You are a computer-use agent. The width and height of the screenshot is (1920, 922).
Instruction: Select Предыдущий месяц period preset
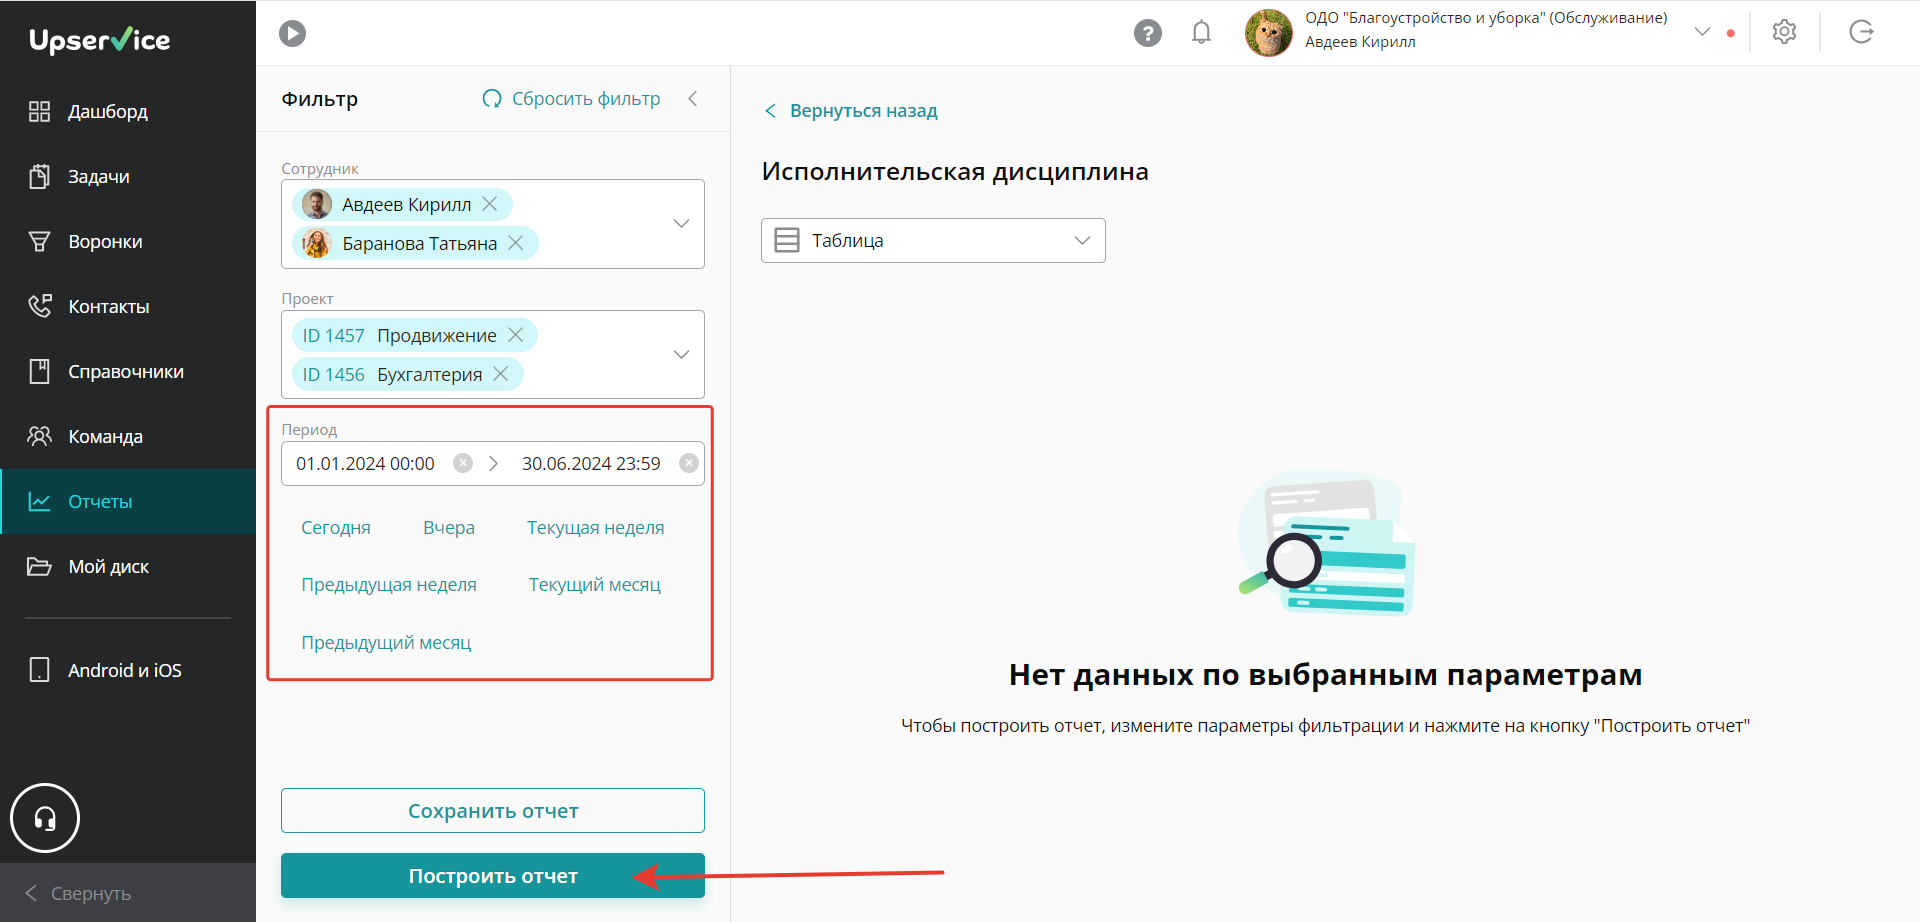(386, 642)
